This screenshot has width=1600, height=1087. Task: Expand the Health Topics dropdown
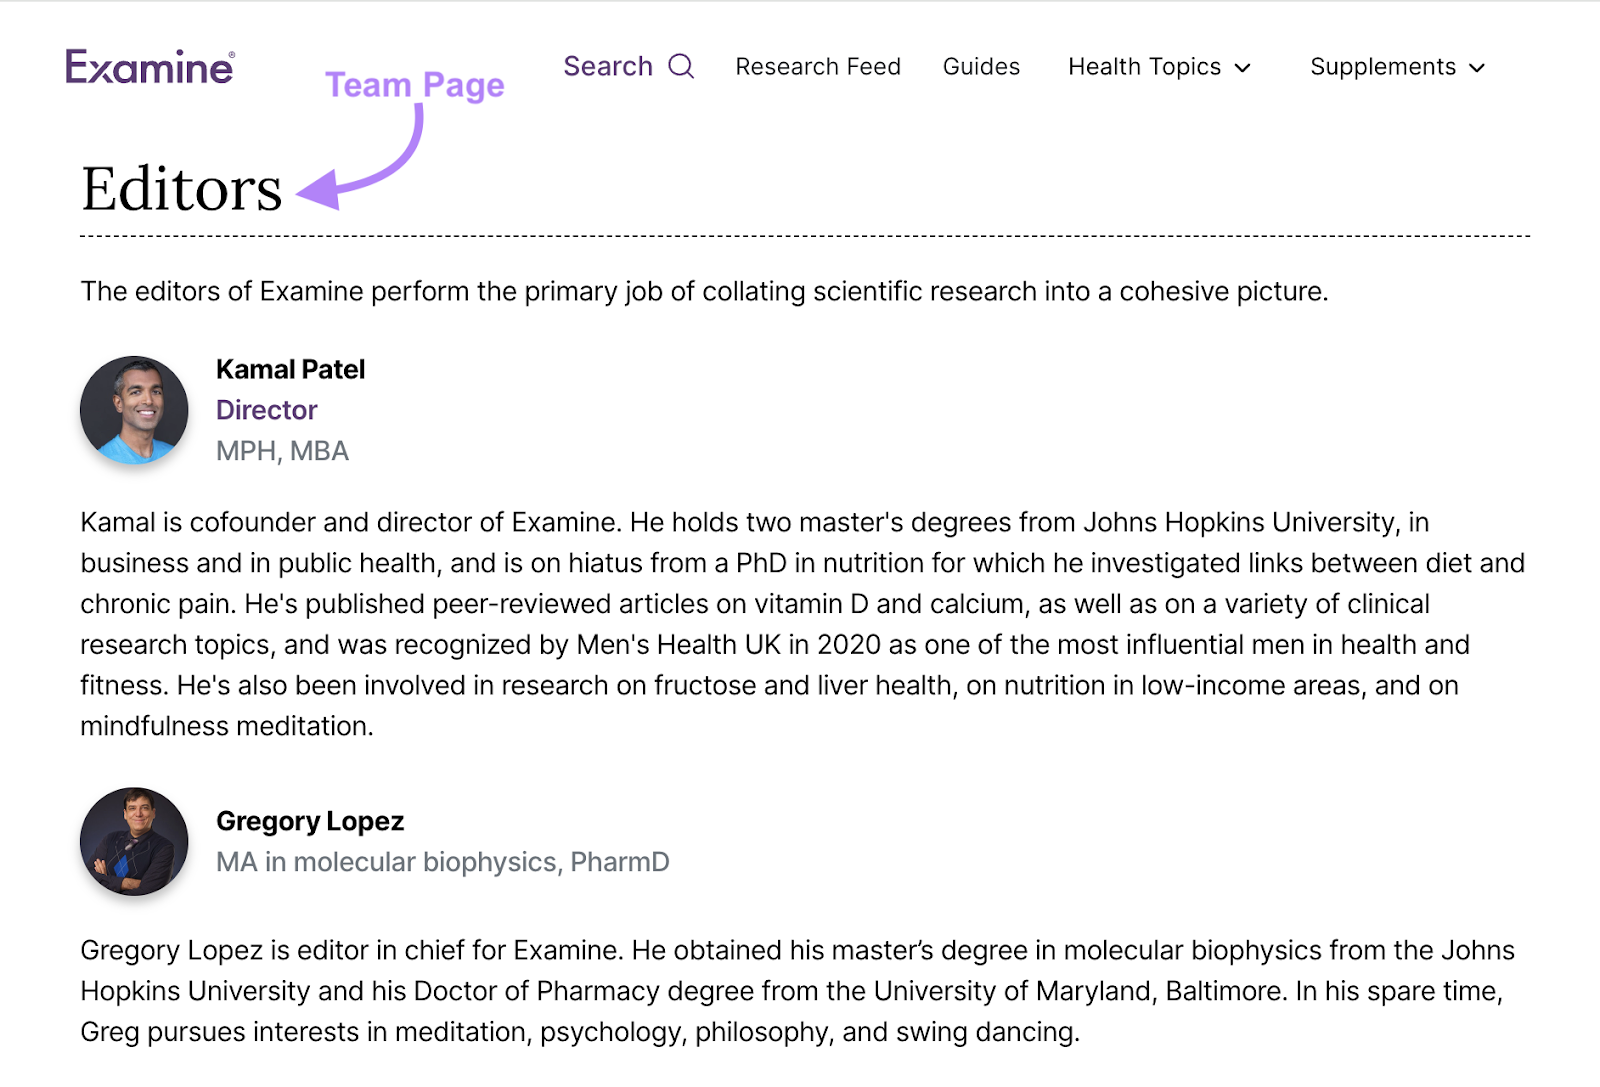(1144, 67)
